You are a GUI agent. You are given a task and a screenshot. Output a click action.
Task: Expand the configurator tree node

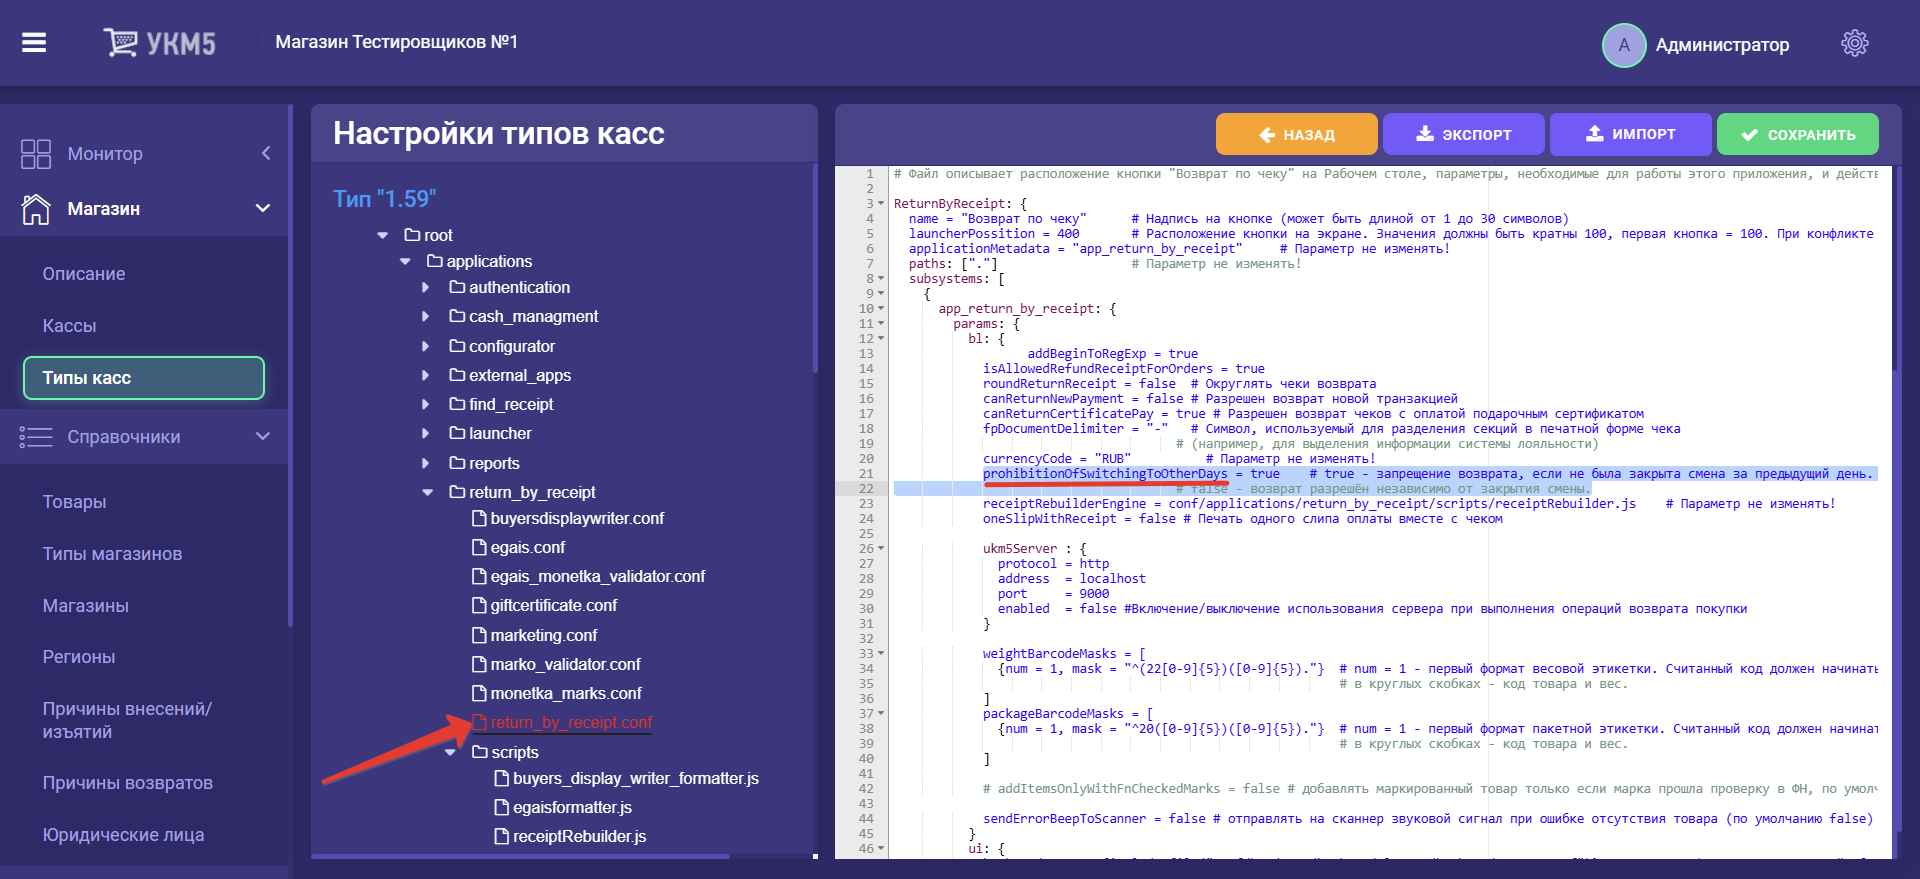(x=426, y=346)
